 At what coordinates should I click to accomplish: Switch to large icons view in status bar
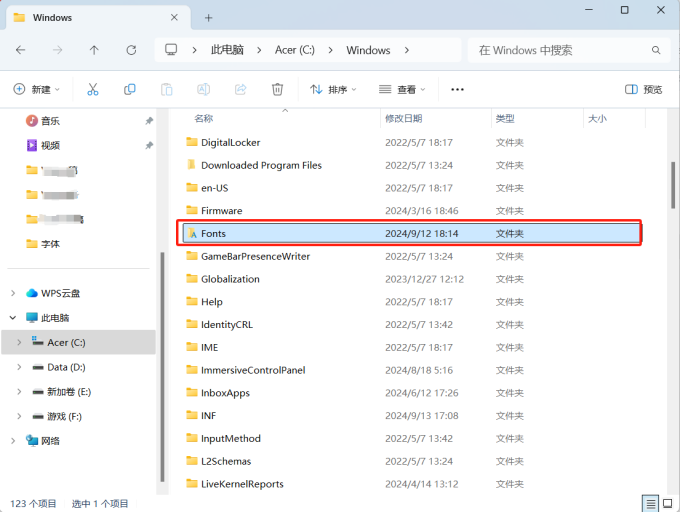(x=668, y=504)
